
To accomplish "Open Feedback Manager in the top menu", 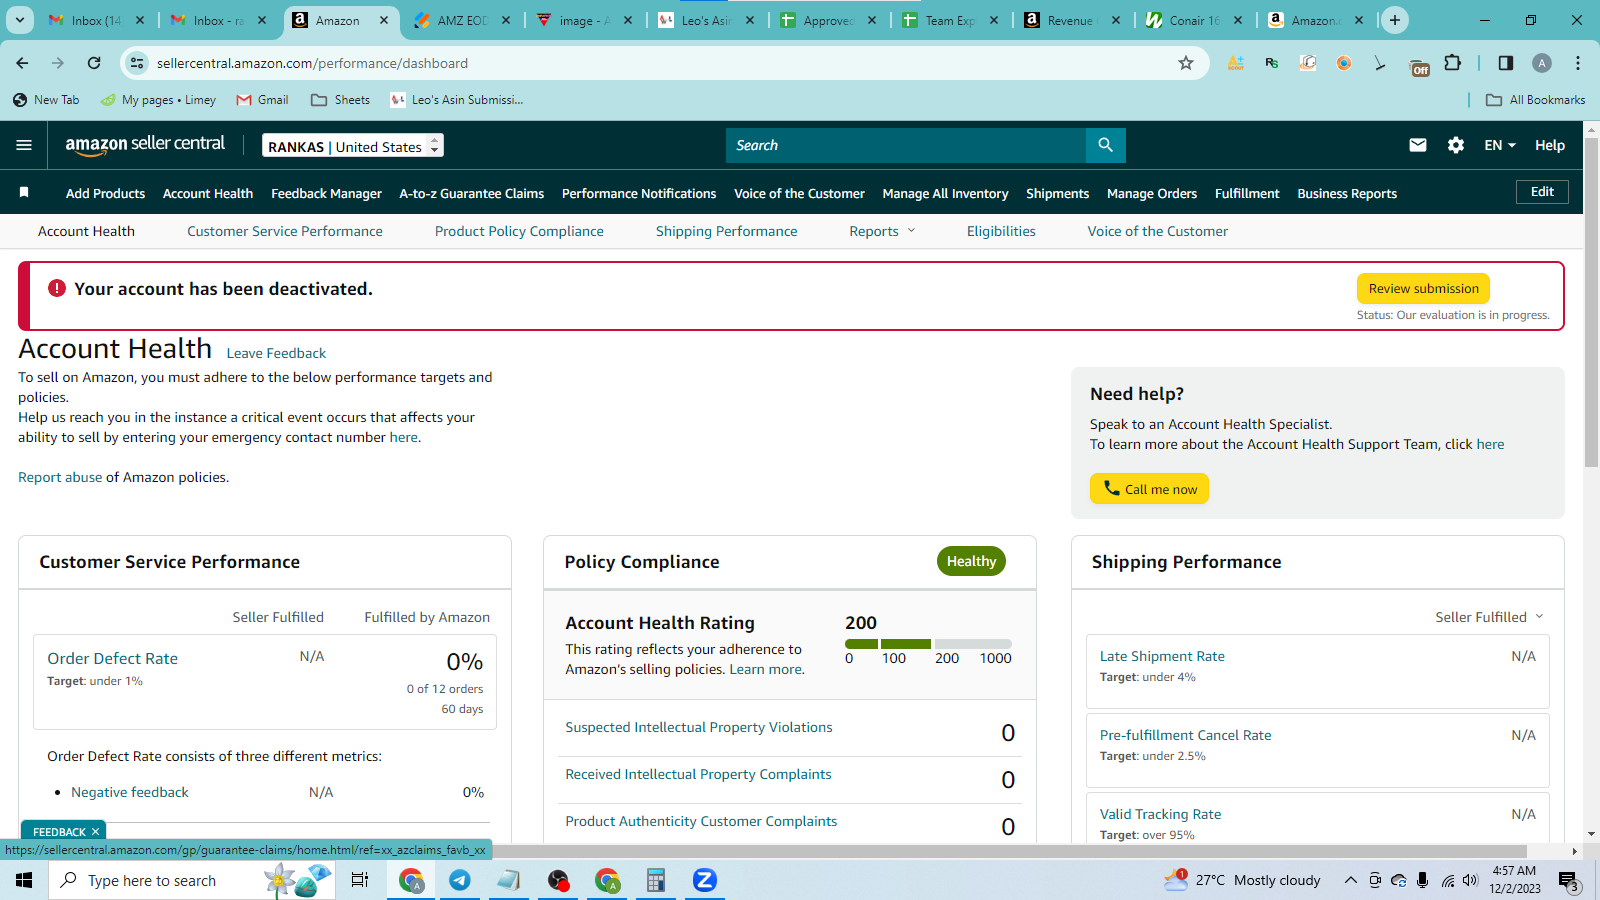I will [326, 193].
